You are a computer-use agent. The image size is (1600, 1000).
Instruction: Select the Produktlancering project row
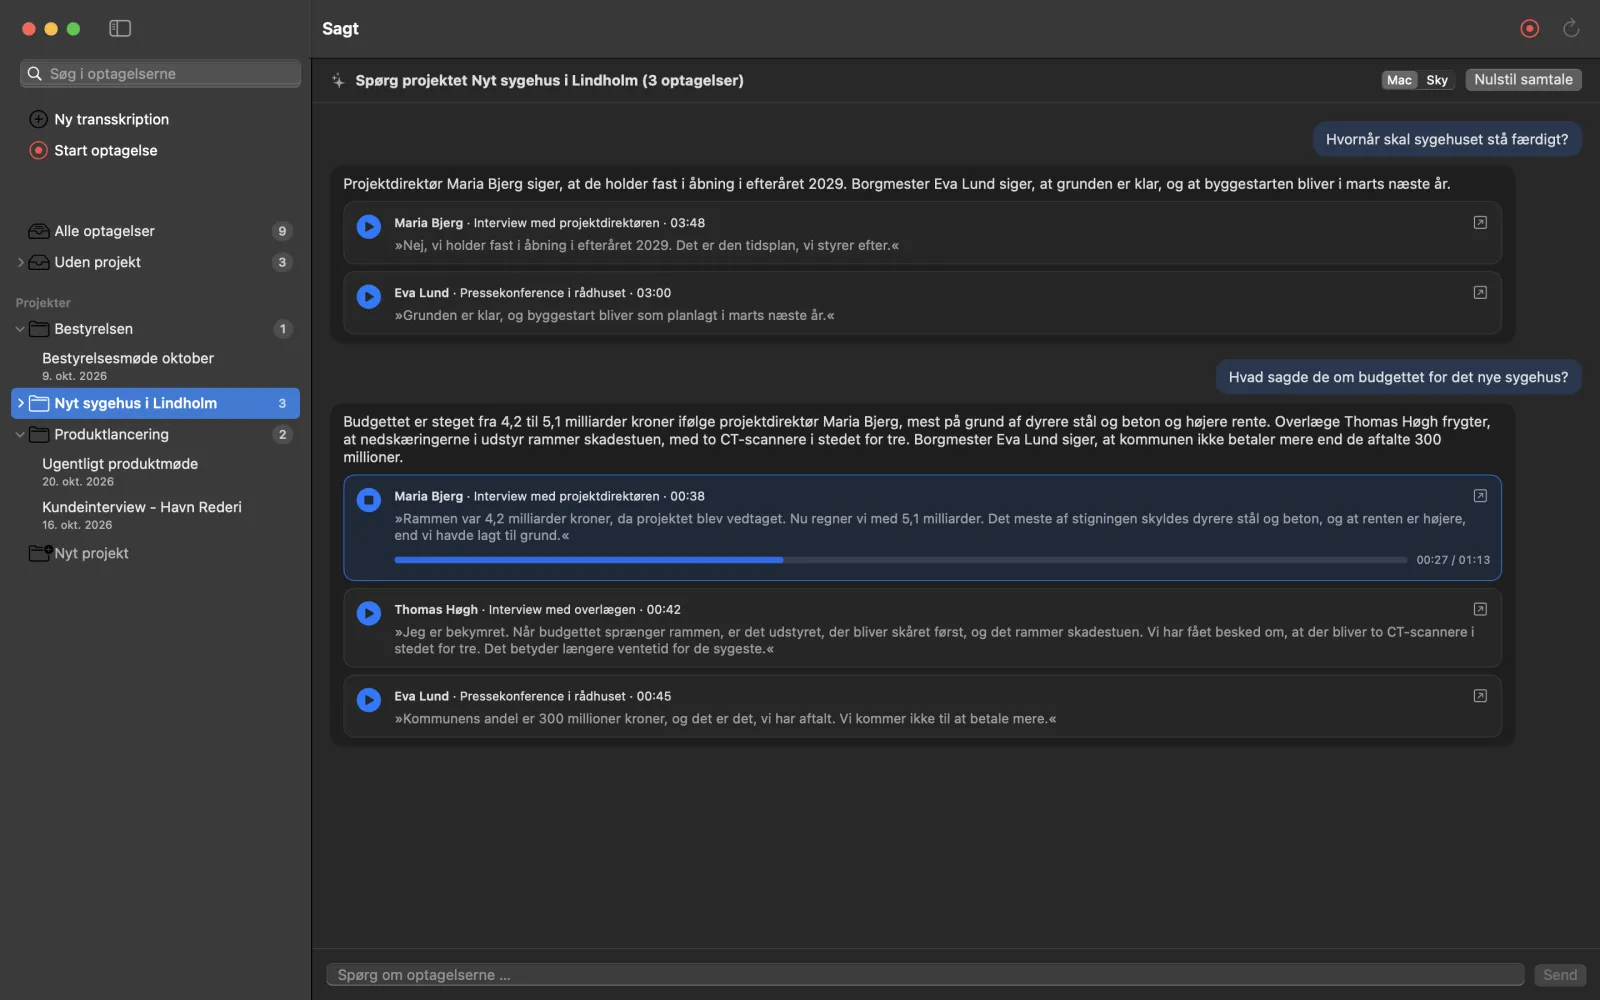point(155,434)
